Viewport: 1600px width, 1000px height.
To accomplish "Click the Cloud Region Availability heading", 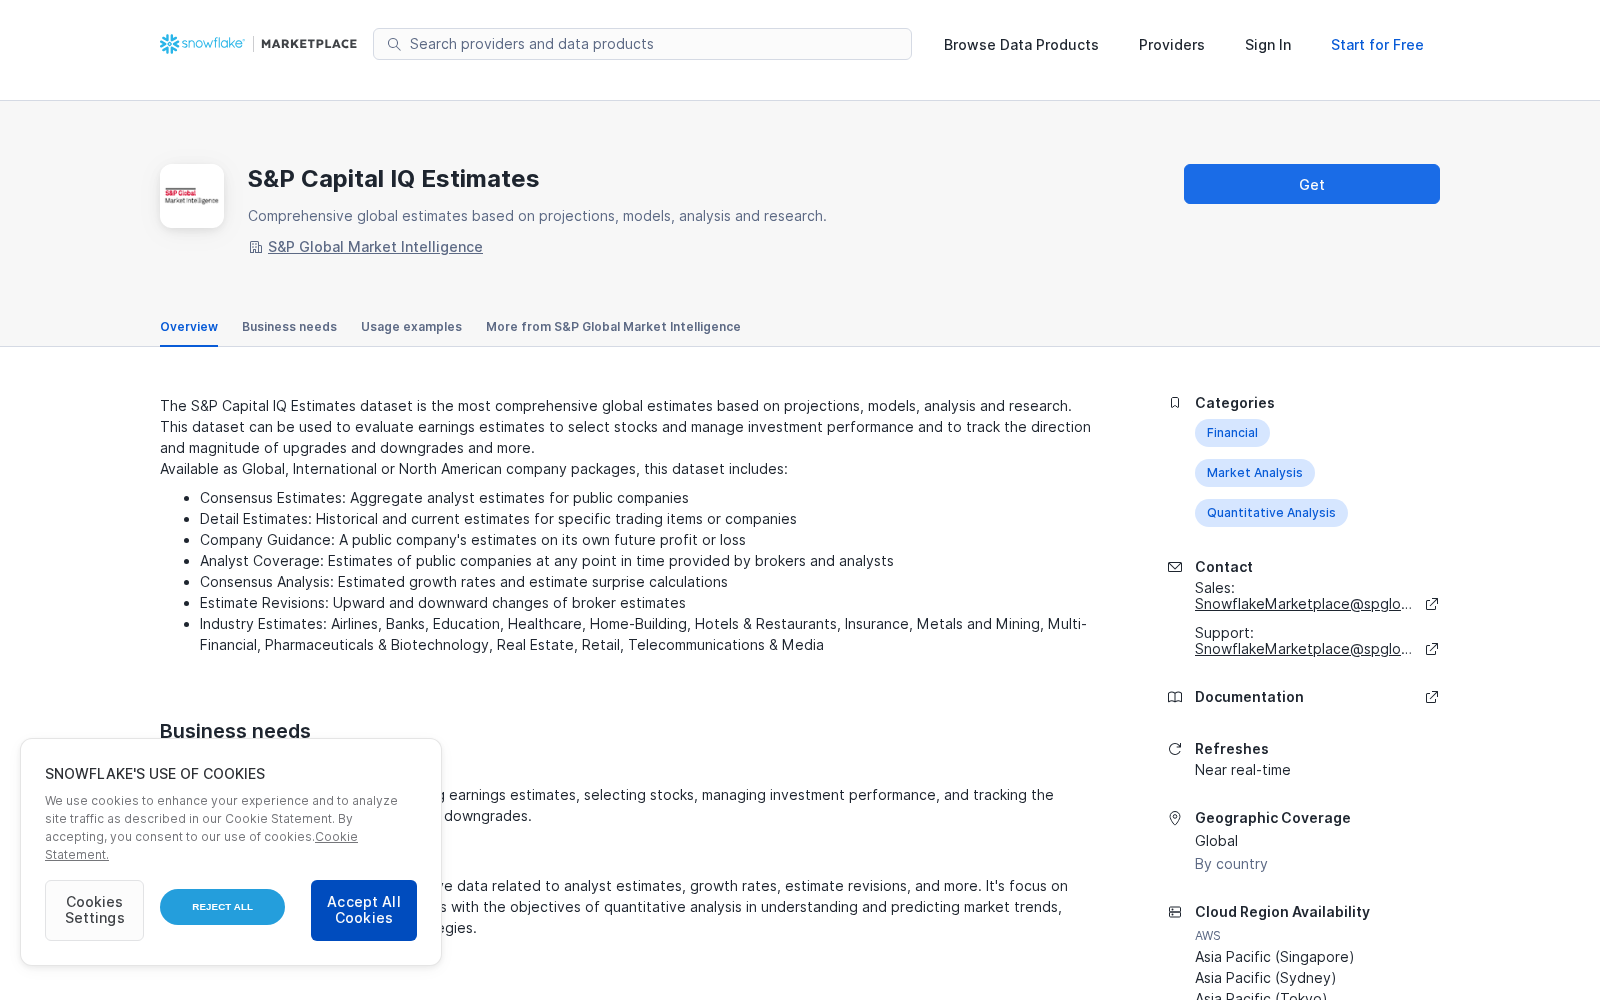I will [1282, 912].
